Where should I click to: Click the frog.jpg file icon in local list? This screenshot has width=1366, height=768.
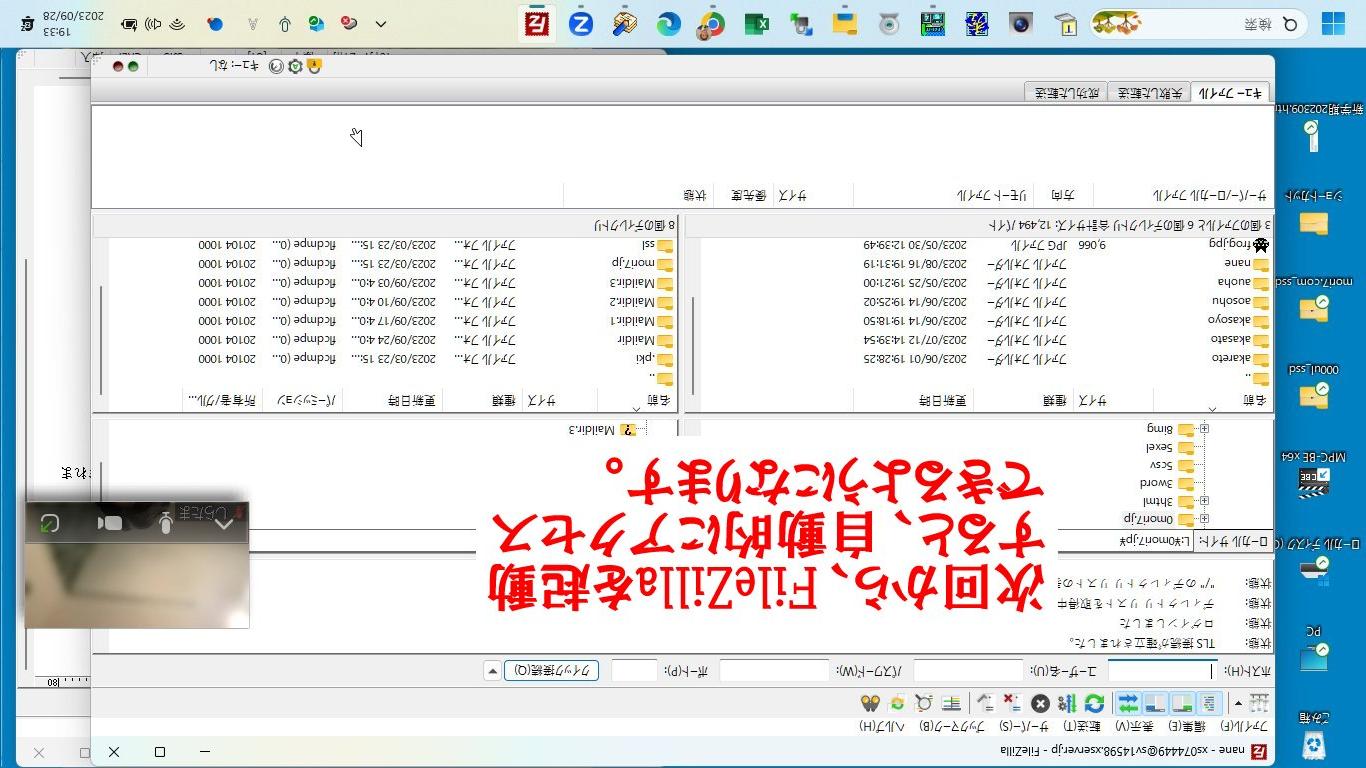point(1260,244)
